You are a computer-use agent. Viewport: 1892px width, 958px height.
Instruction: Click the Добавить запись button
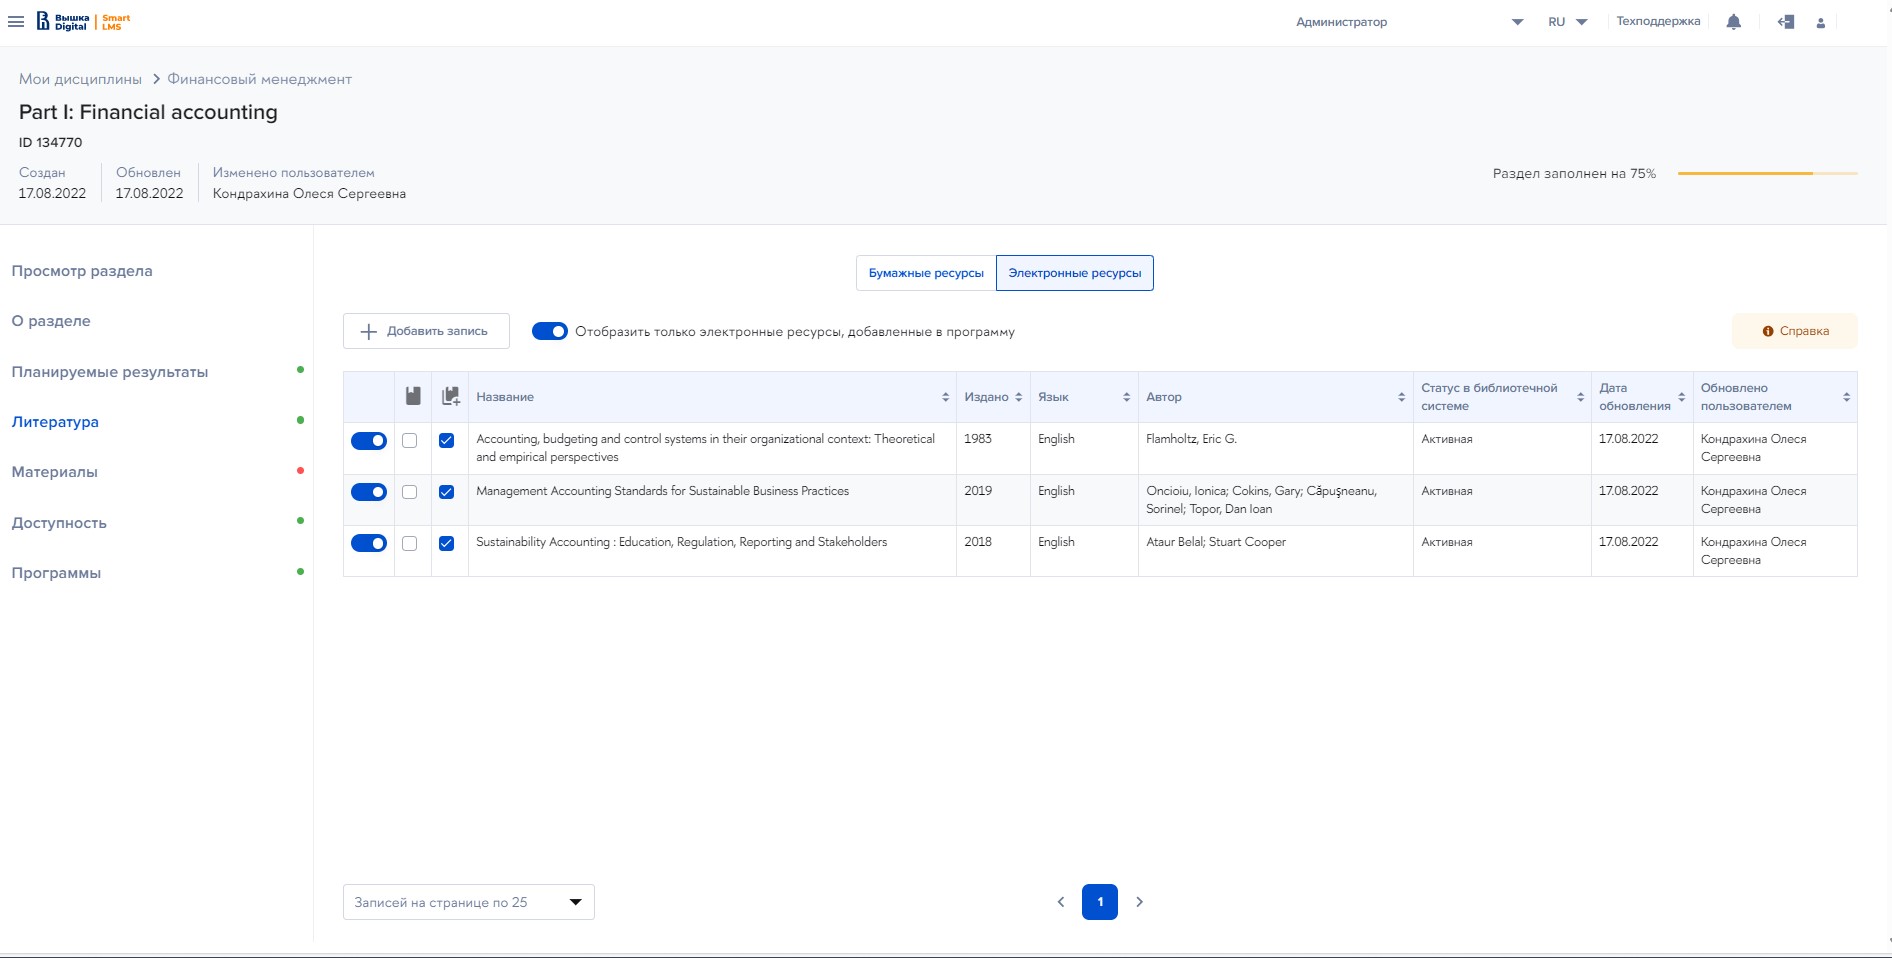coord(426,331)
